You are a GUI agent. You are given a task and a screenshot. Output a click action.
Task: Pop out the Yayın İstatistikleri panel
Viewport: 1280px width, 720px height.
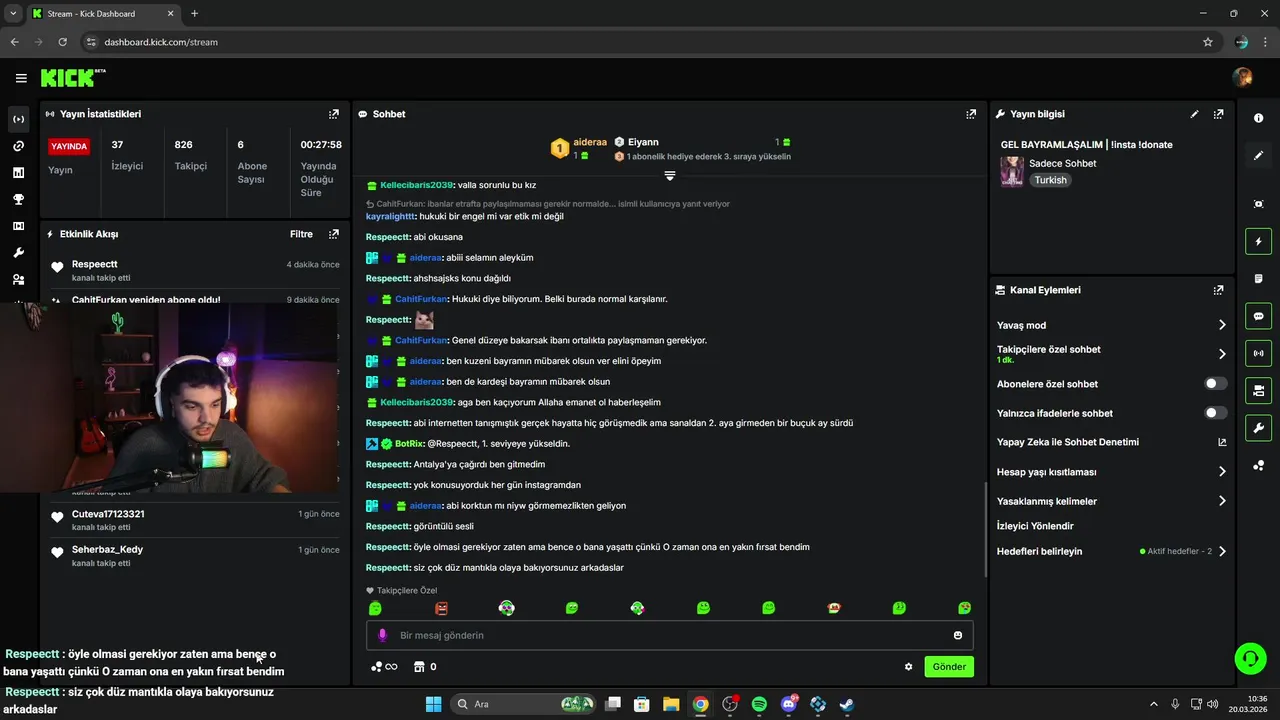[334, 114]
